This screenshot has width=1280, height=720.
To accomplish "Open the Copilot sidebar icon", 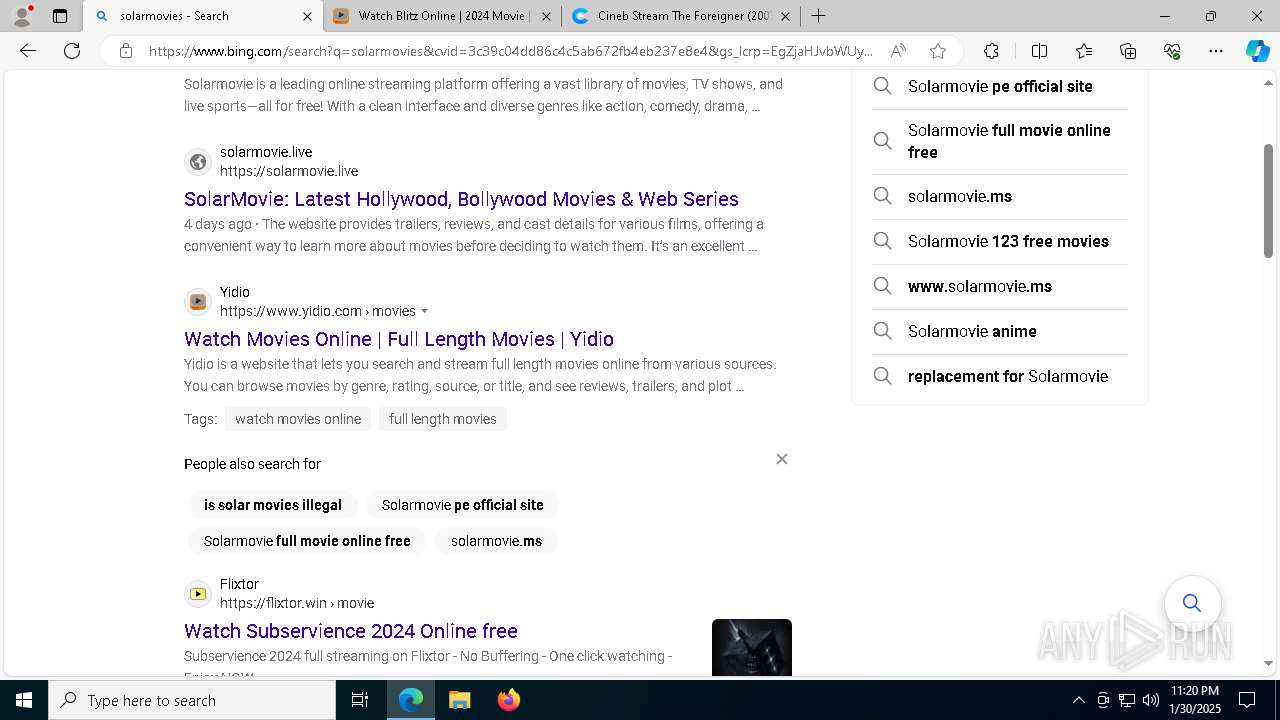I will point(1257,51).
